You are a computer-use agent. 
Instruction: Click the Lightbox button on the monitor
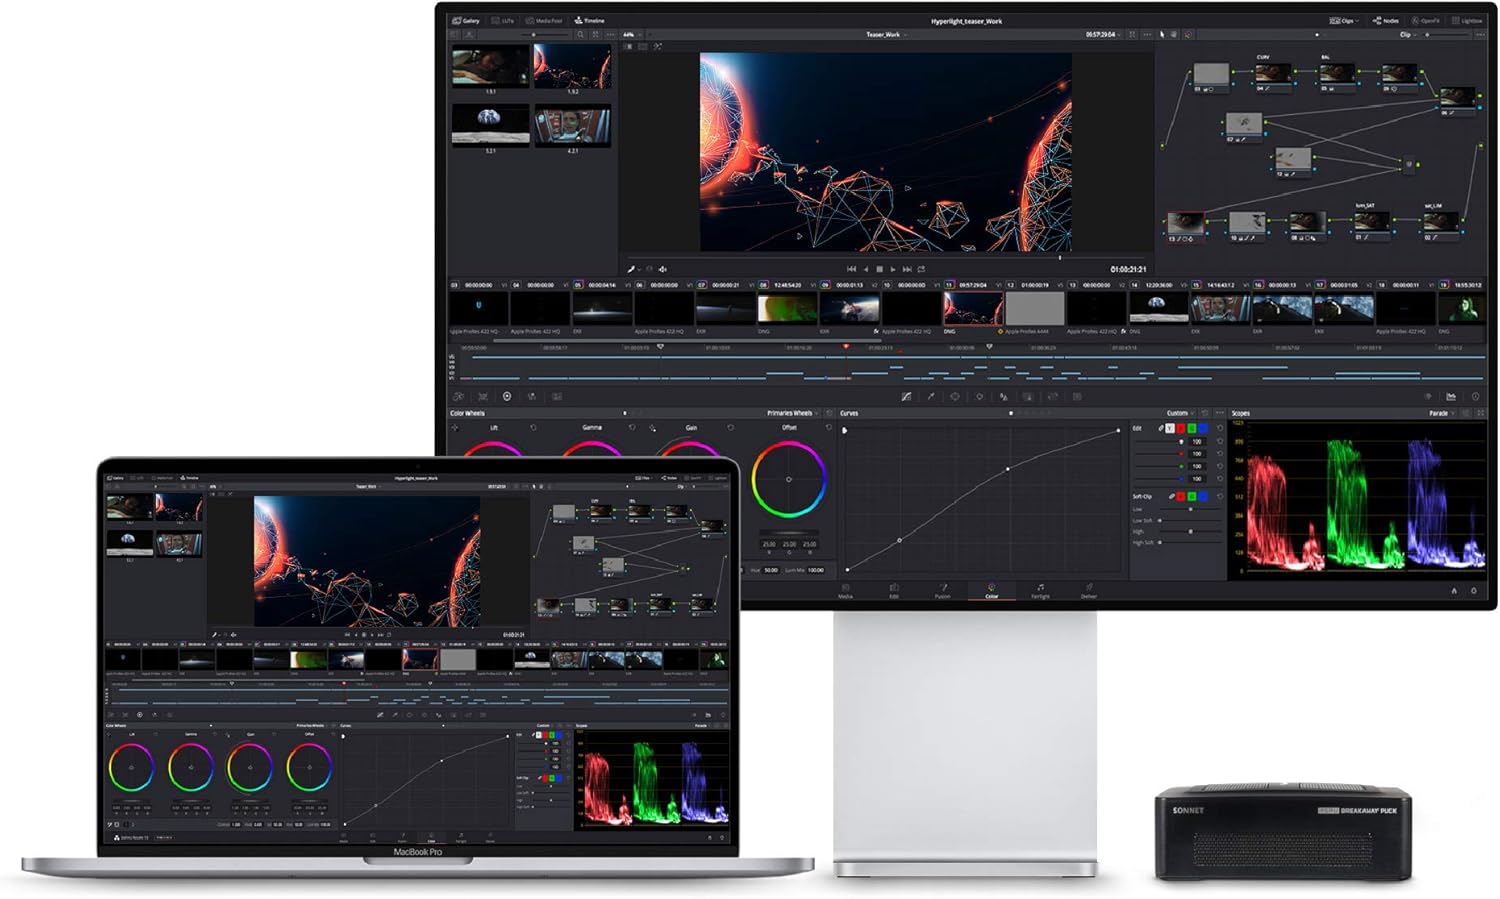point(1467,20)
